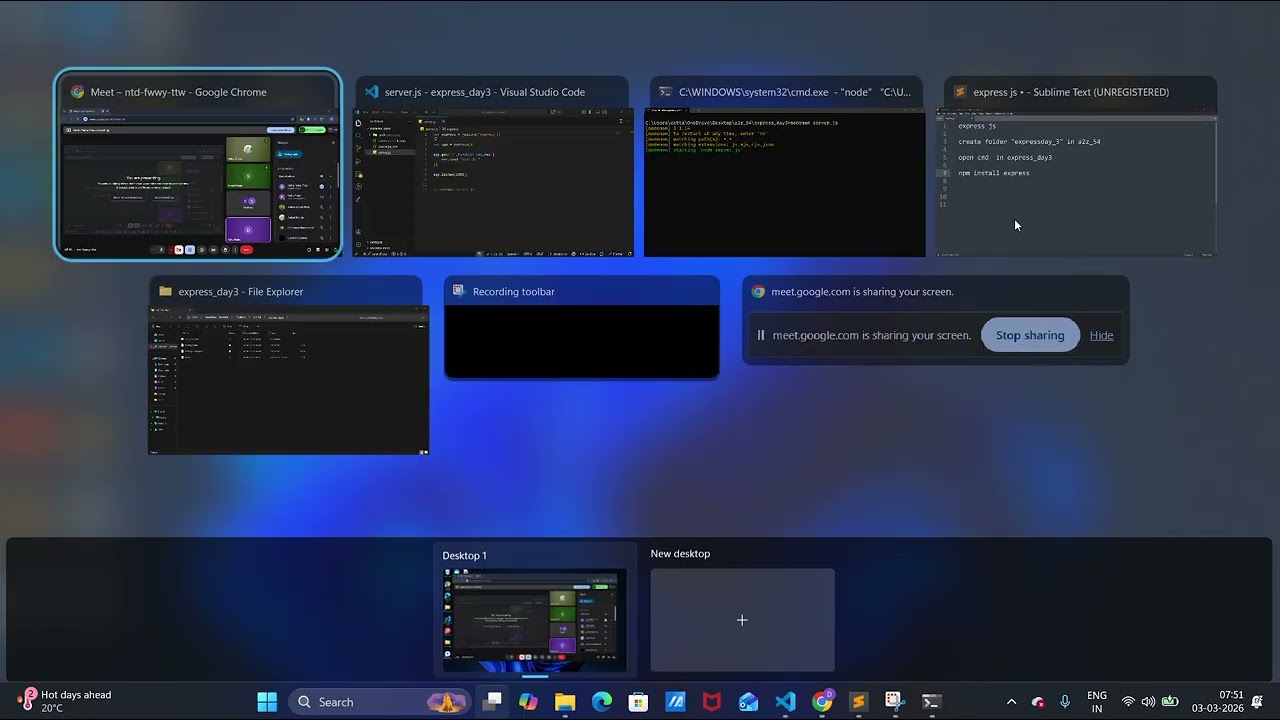1280x720 pixels.
Task: Open Outlook from the taskbar
Action: pyautogui.click(x=748, y=702)
